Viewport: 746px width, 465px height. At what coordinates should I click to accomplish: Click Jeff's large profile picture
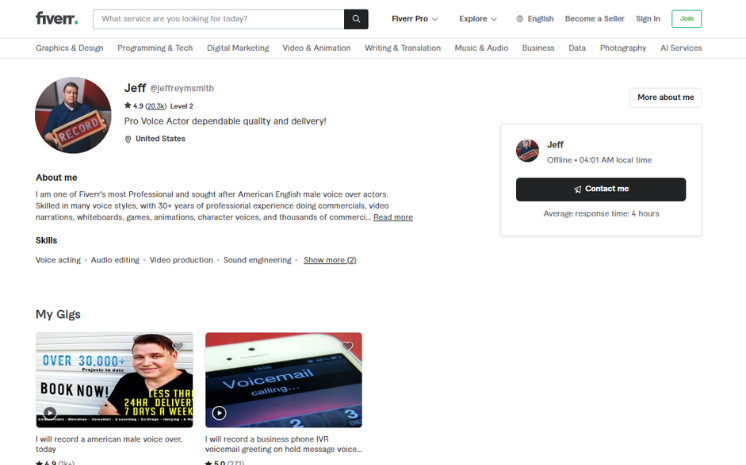pyautogui.click(x=73, y=115)
